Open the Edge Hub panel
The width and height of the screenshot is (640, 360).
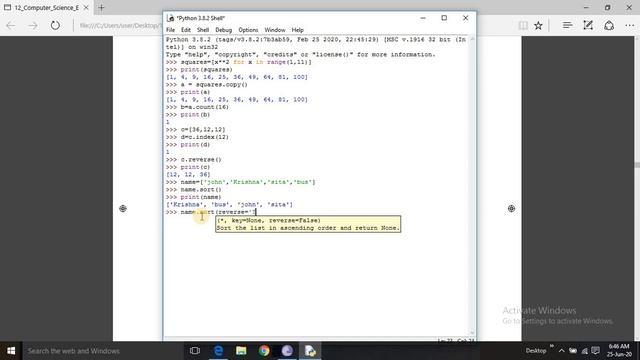[x=567, y=25]
